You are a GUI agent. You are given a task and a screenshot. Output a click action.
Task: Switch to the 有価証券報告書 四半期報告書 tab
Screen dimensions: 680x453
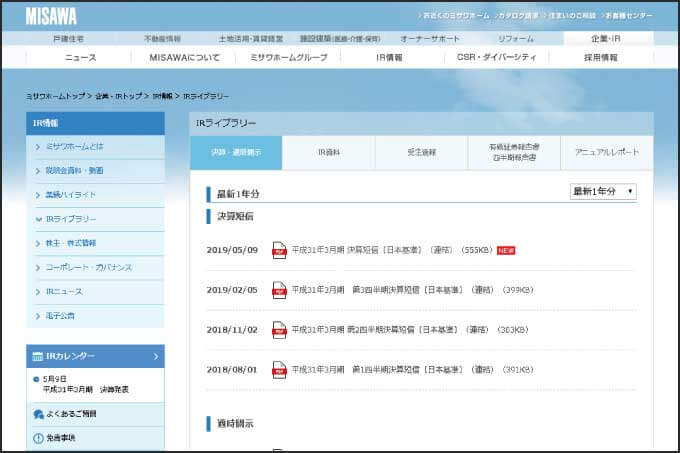point(514,153)
